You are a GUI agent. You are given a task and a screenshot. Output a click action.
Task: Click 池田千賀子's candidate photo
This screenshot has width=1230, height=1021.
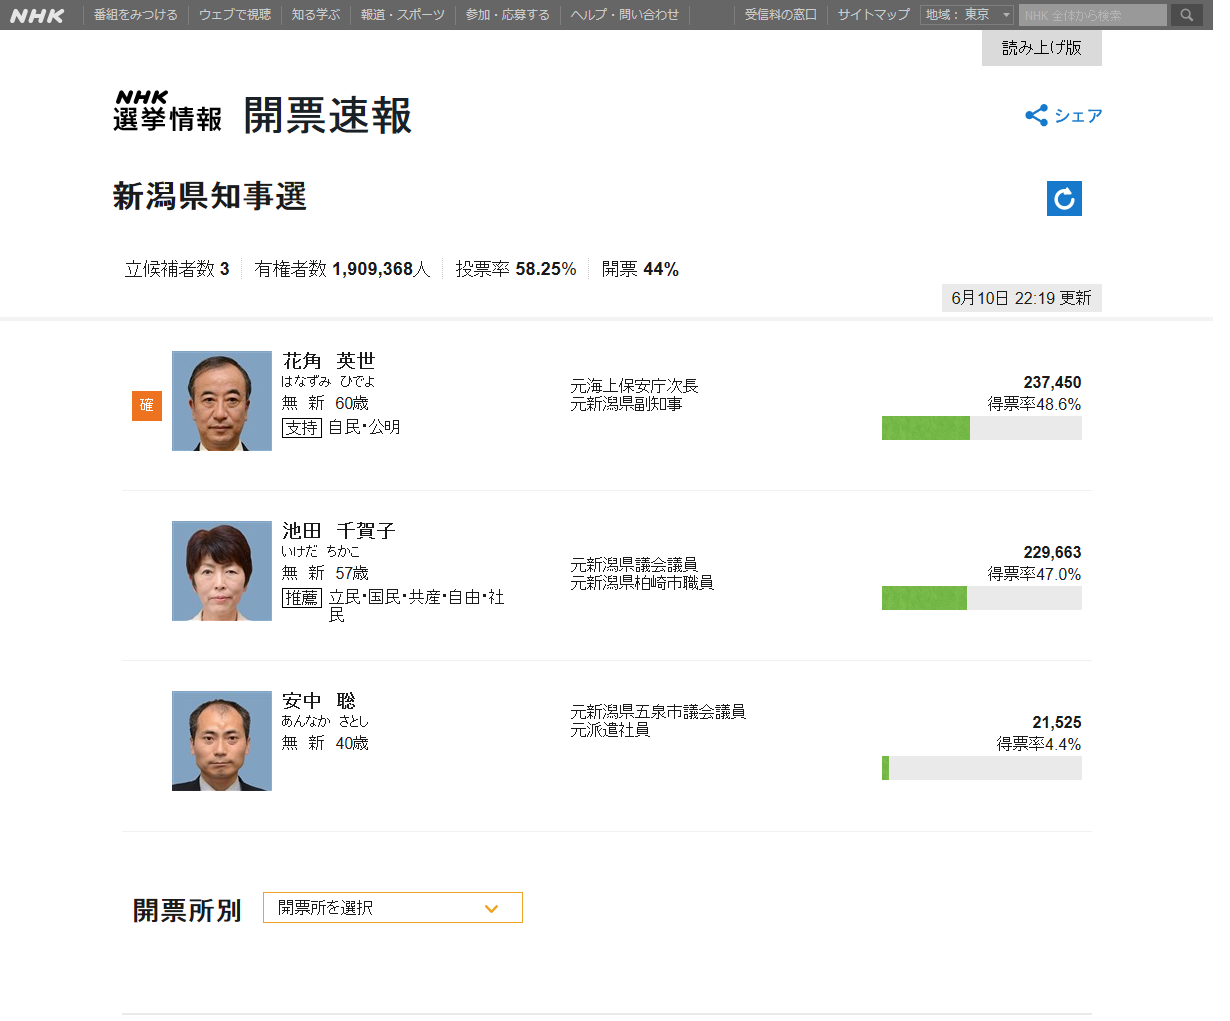point(222,571)
